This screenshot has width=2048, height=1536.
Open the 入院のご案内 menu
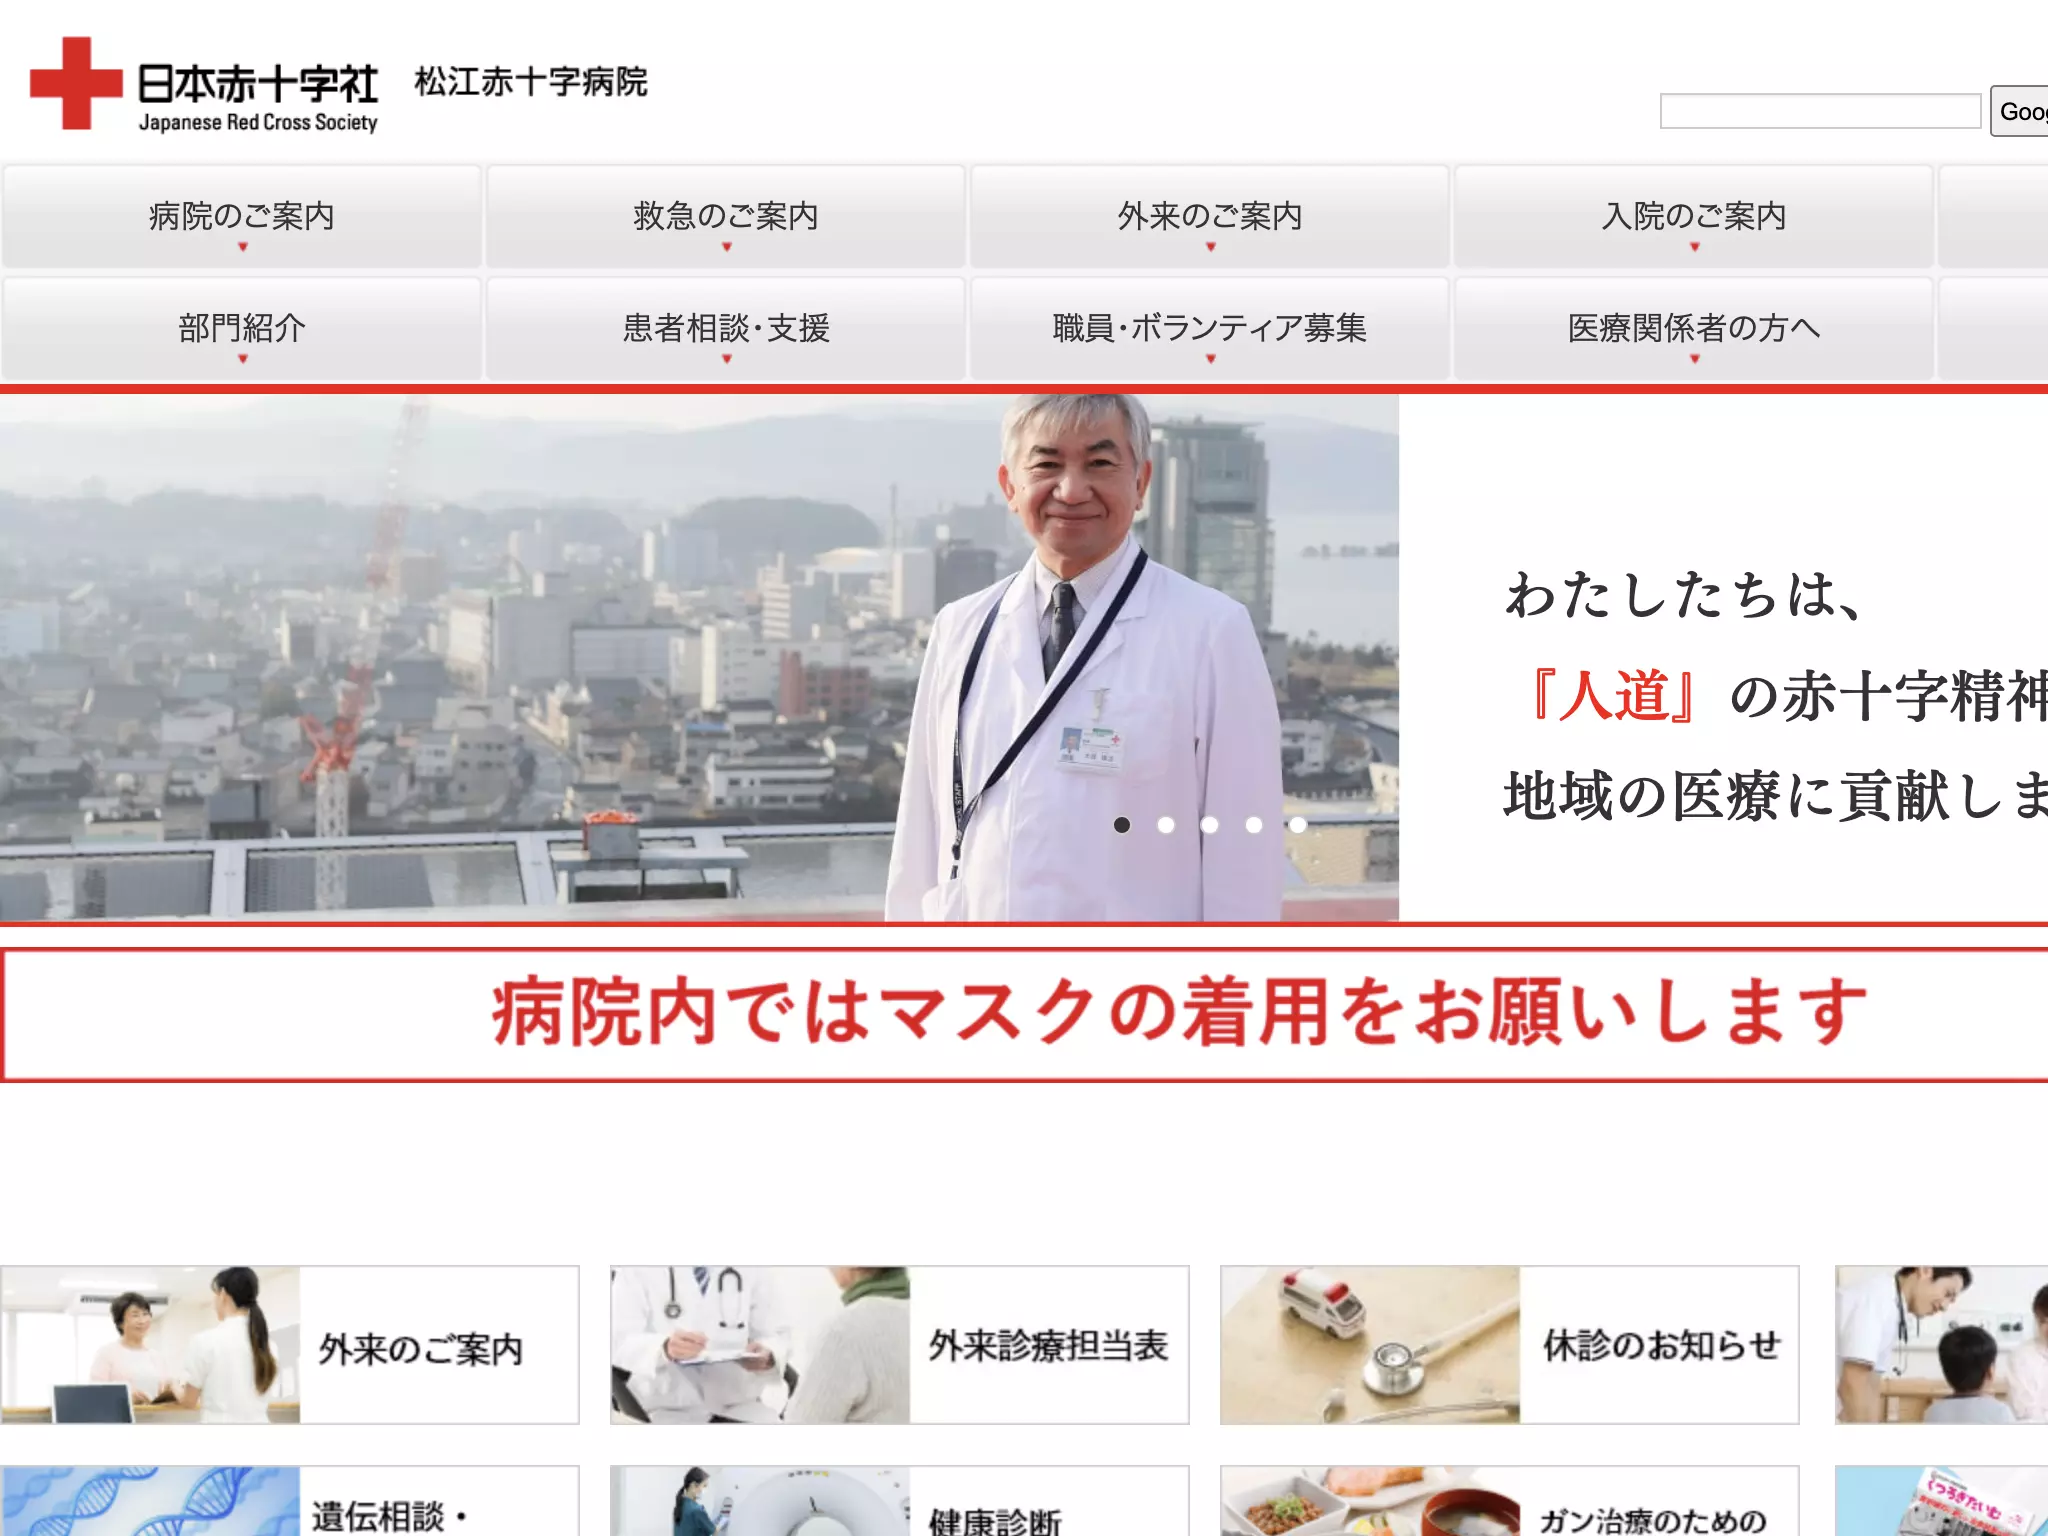(1694, 217)
